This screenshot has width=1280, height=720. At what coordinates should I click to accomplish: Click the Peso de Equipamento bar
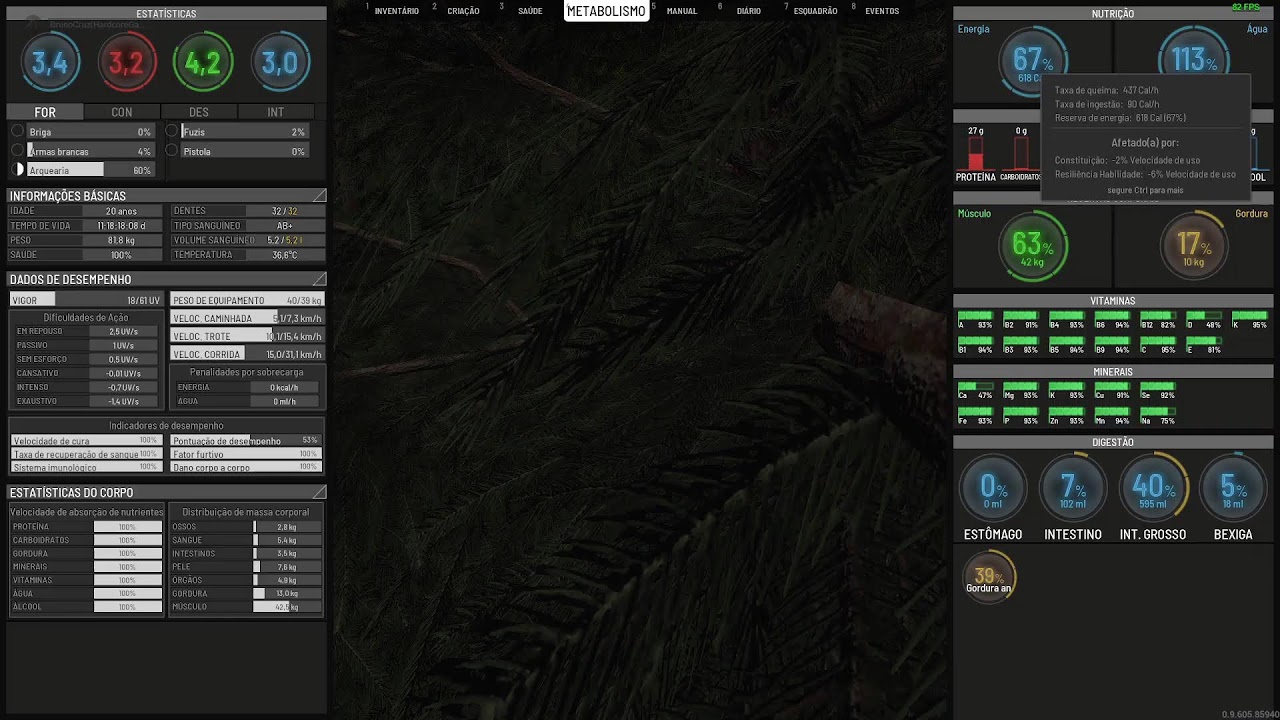pyautogui.click(x=247, y=300)
